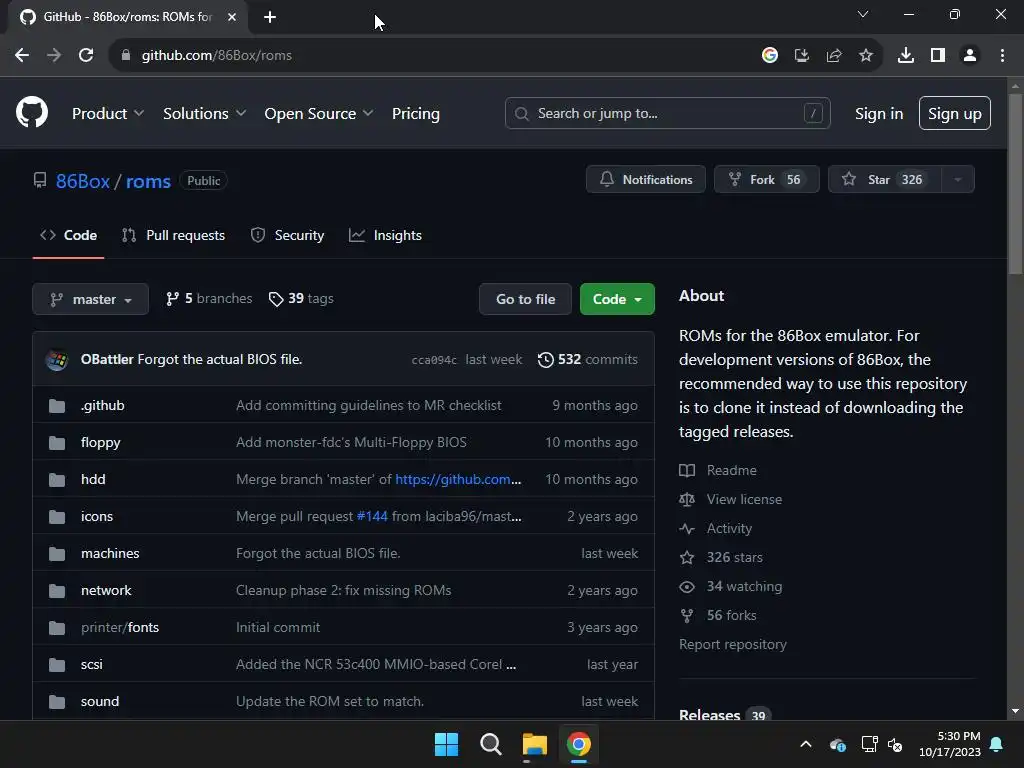Click the eye icon beside 34 watching
The image size is (1024, 768).
click(687, 586)
